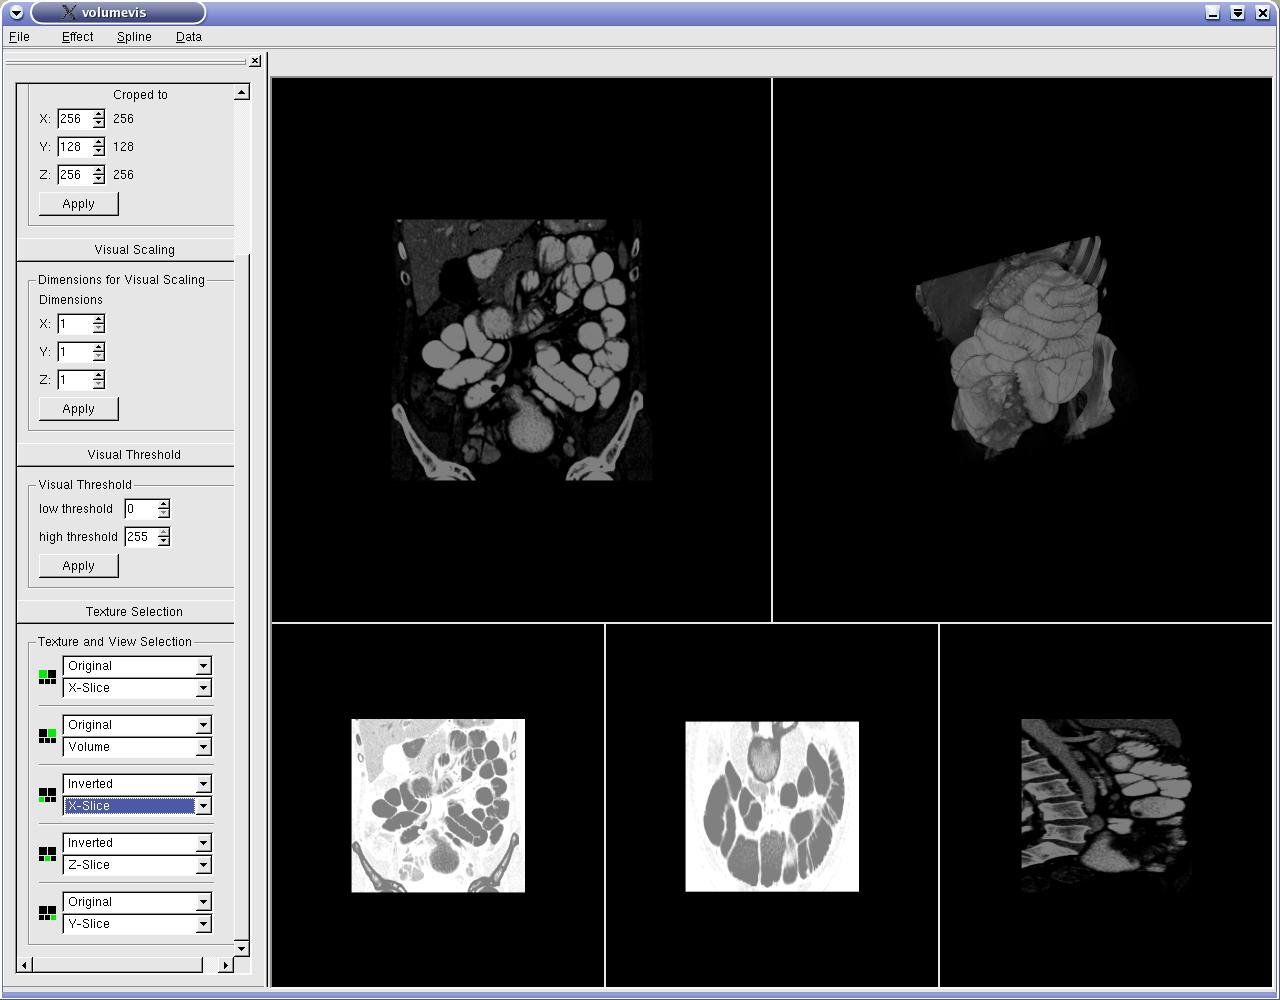This screenshot has width=1280, height=1000.
Task: Click layout icon beside Original Y-Slice selectors
Action: [x=47, y=913]
